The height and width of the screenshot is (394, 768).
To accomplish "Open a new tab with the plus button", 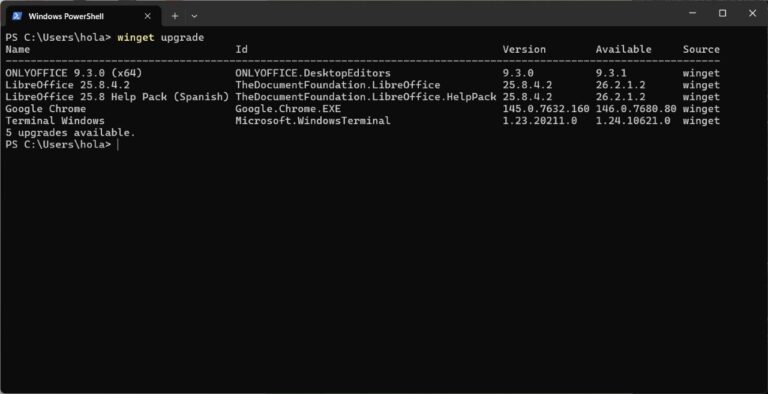I will coord(175,16).
